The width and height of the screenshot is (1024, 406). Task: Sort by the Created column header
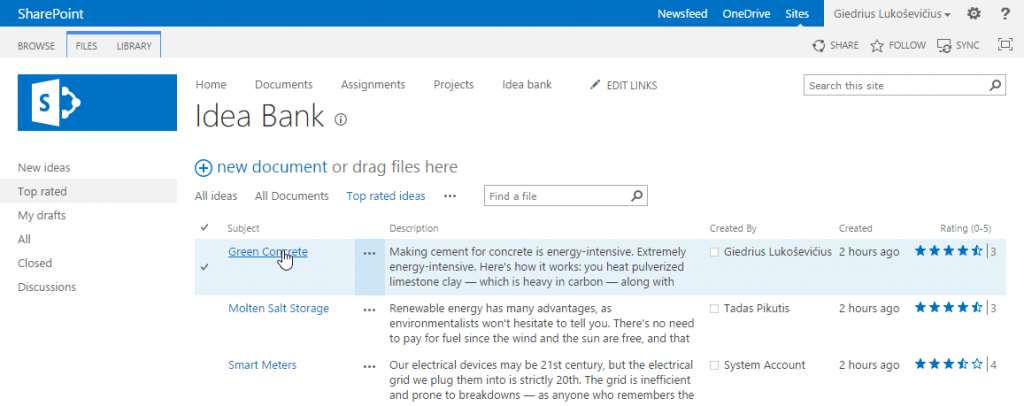(x=856, y=228)
